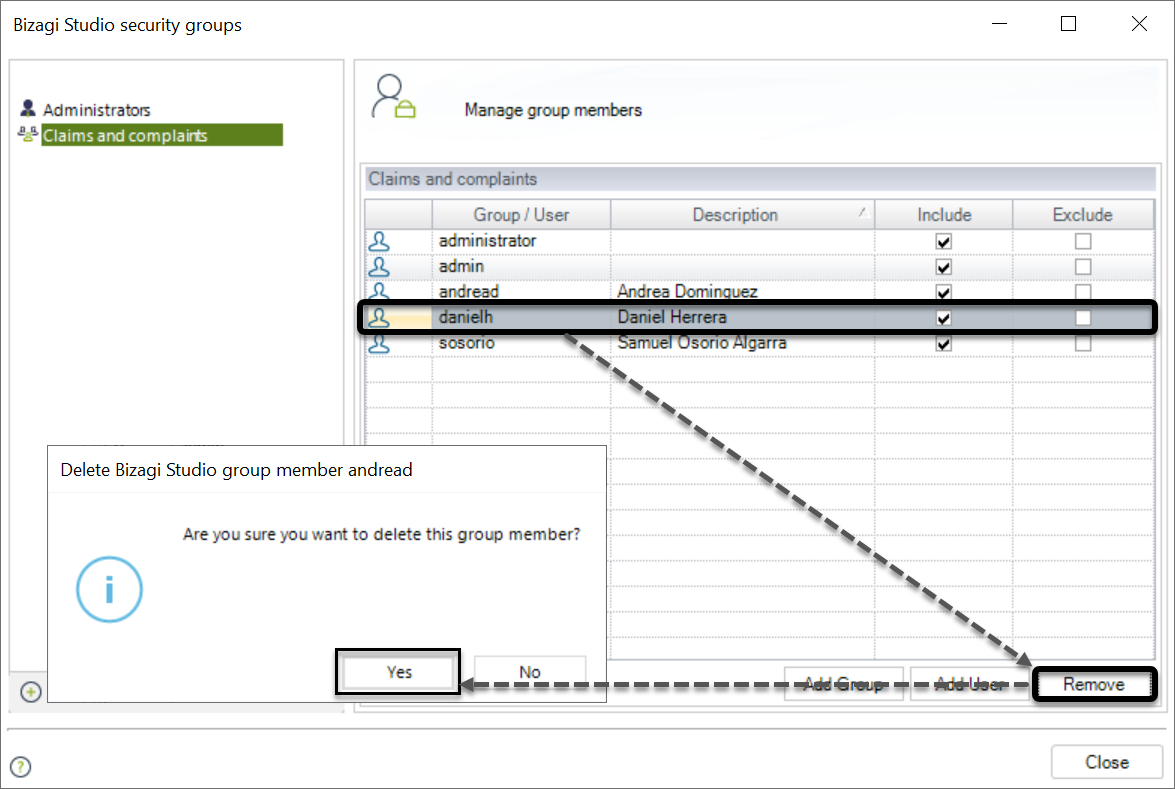Click the Samuel Osorio Algarra description cell
Viewport: 1175px width, 789px height.
pyautogui.click(x=742, y=343)
